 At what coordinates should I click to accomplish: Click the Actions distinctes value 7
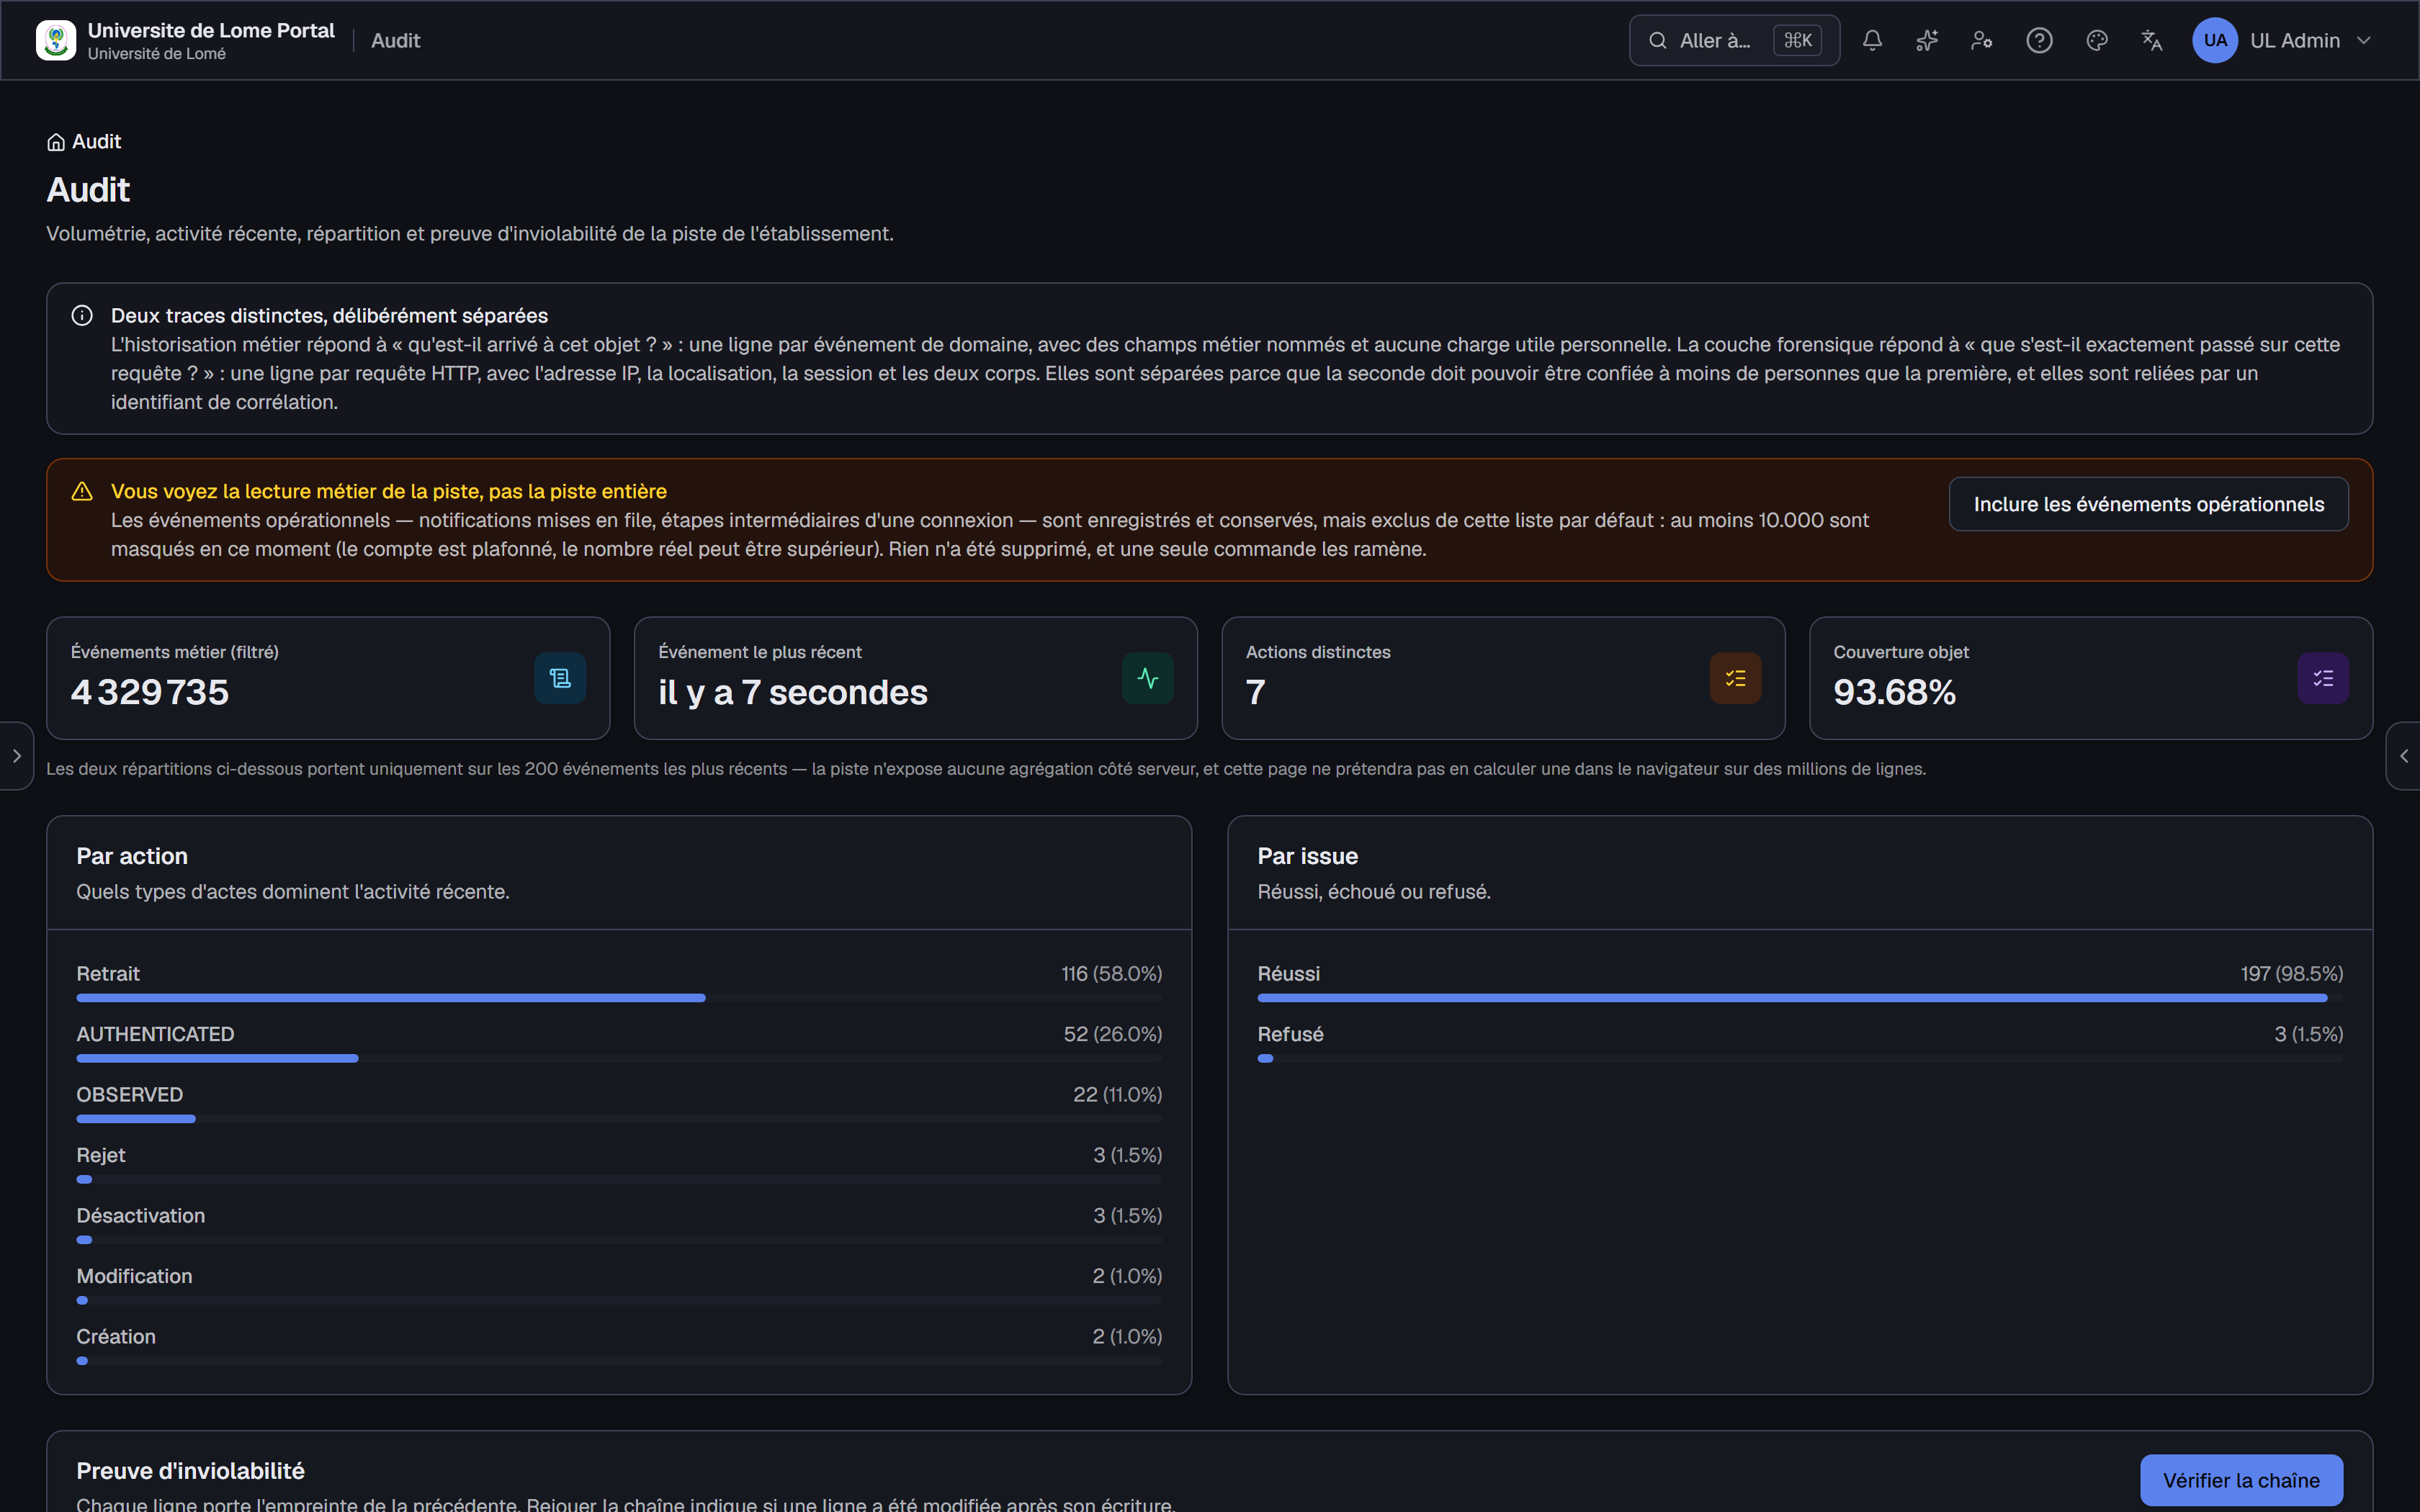(x=1256, y=692)
